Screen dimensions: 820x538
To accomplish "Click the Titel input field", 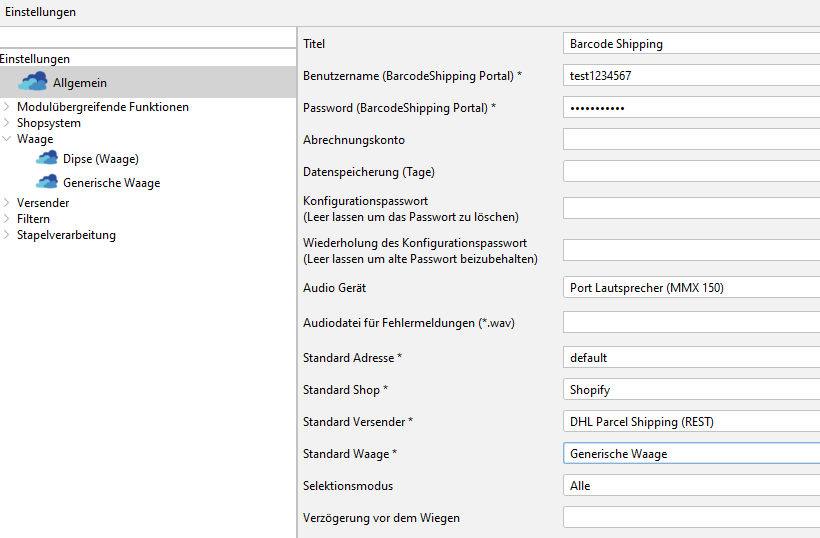I will [x=690, y=44].
